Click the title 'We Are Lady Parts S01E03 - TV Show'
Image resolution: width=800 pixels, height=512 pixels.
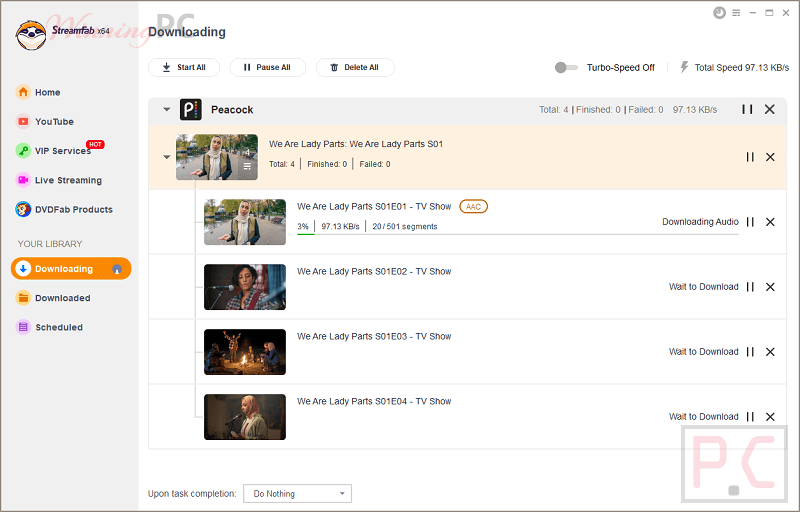(x=374, y=336)
